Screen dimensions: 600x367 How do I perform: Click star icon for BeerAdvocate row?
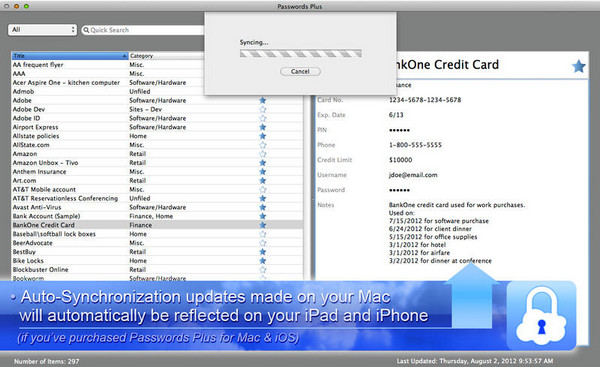[x=262, y=243]
